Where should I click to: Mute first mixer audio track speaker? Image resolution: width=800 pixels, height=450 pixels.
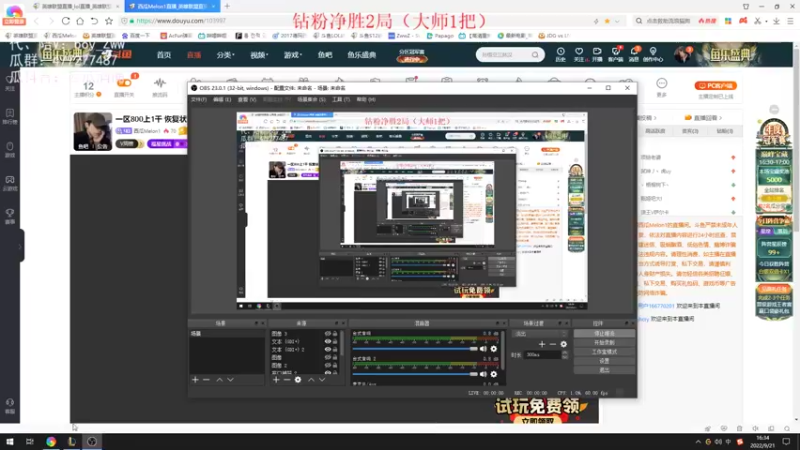[x=483, y=349]
